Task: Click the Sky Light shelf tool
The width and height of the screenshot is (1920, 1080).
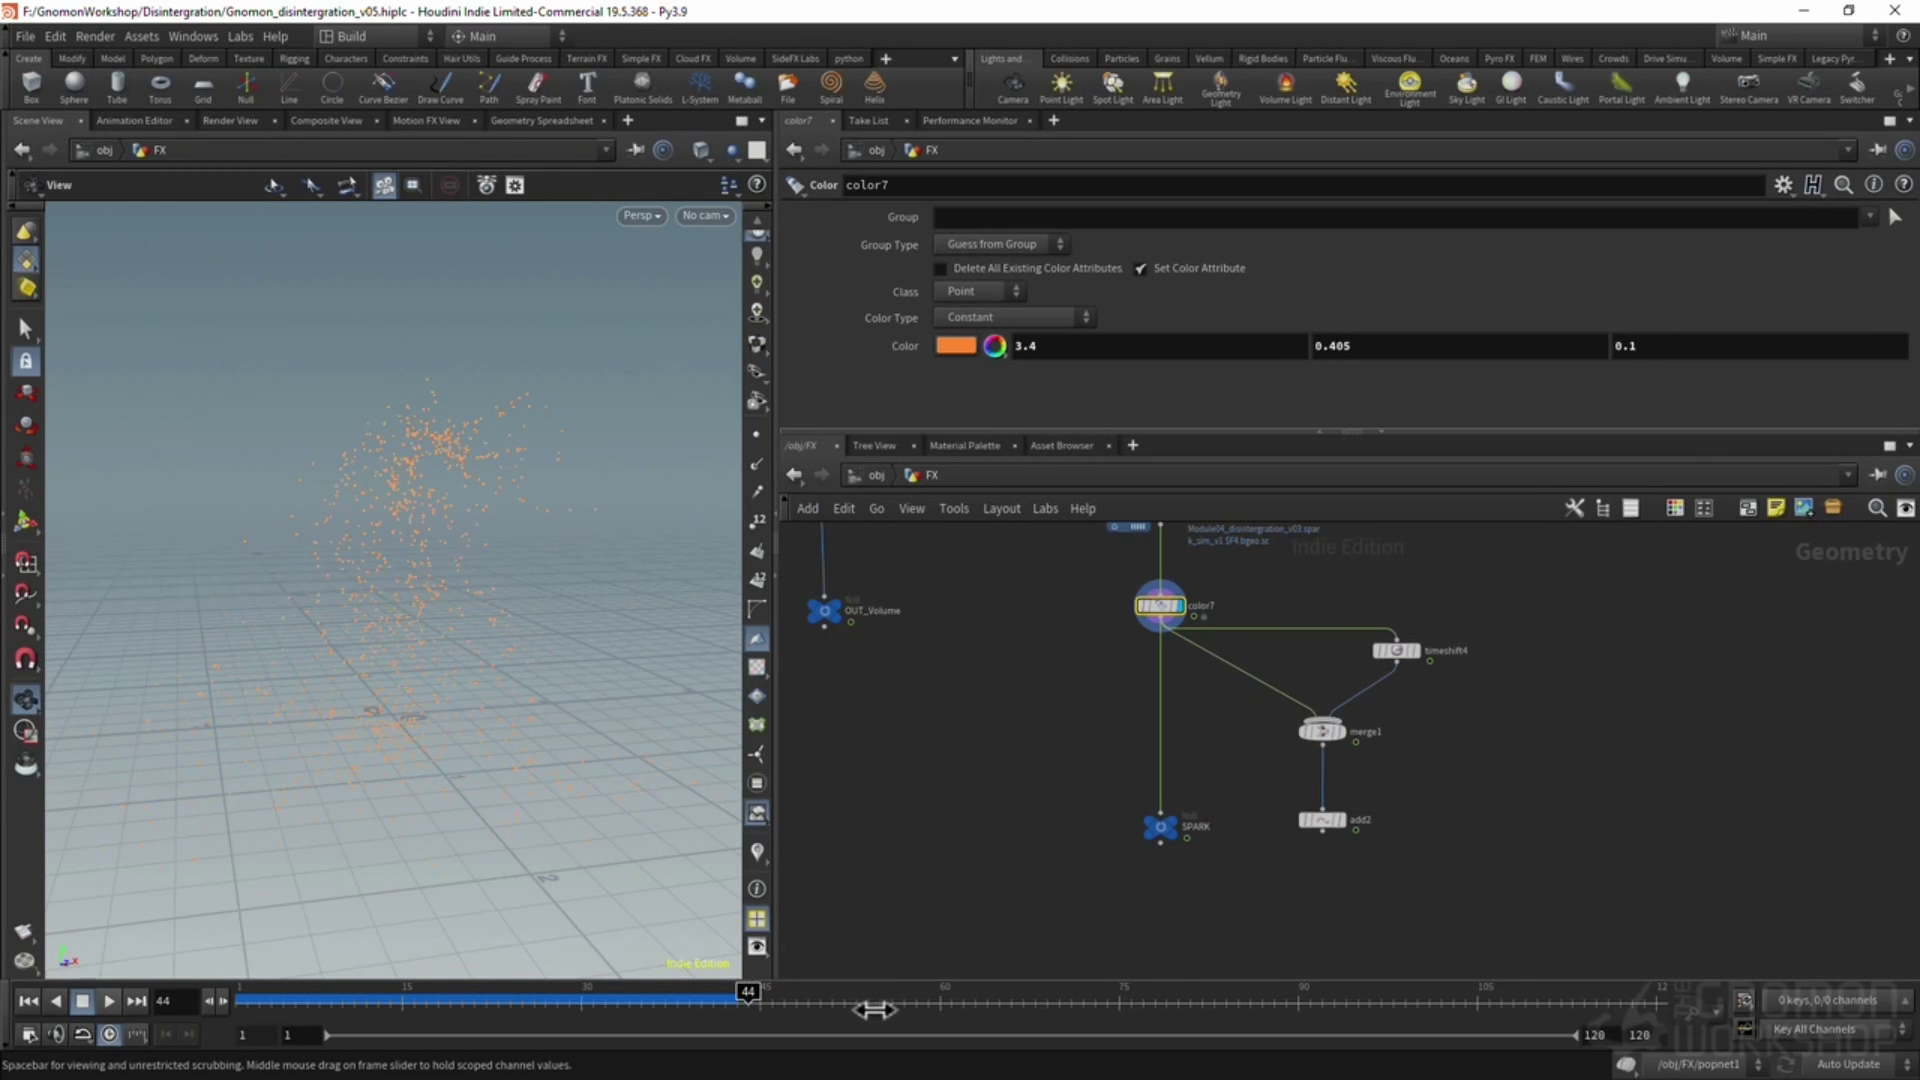Action: 1466,86
